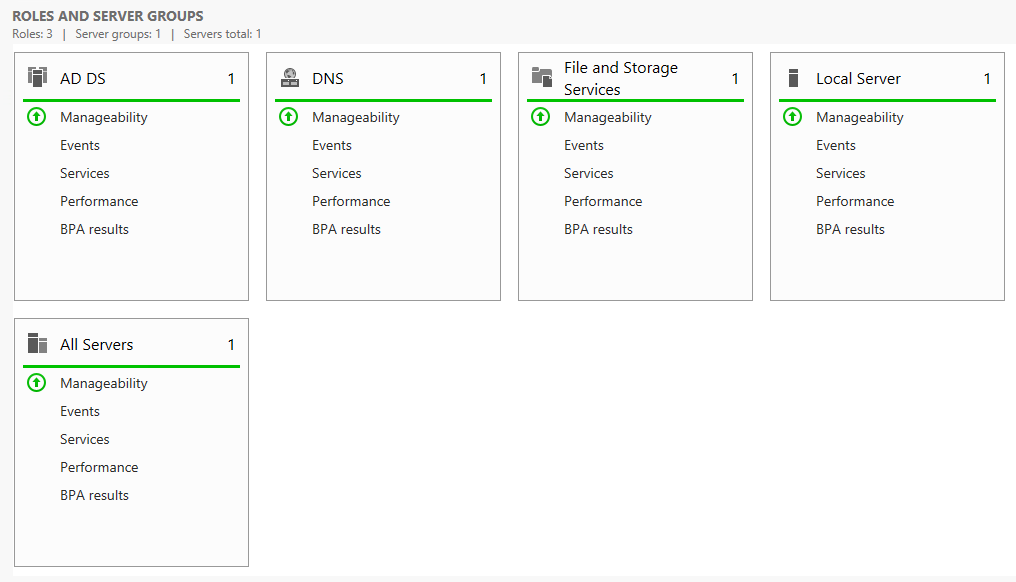The height and width of the screenshot is (582, 1016).
Task: Open Services under File and Storage Services
Action: click(x=588, y=173)
